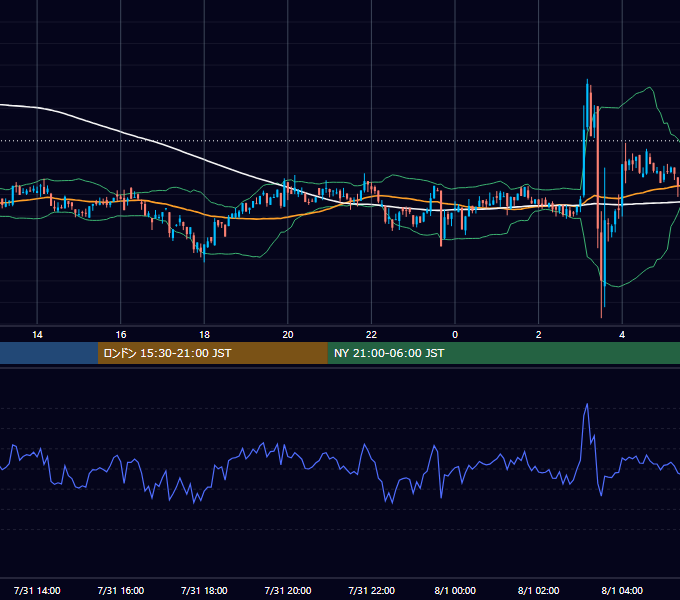
Task: Click the tallest candle spike after 3 o'clock
Action: click(x=587, y=104)
